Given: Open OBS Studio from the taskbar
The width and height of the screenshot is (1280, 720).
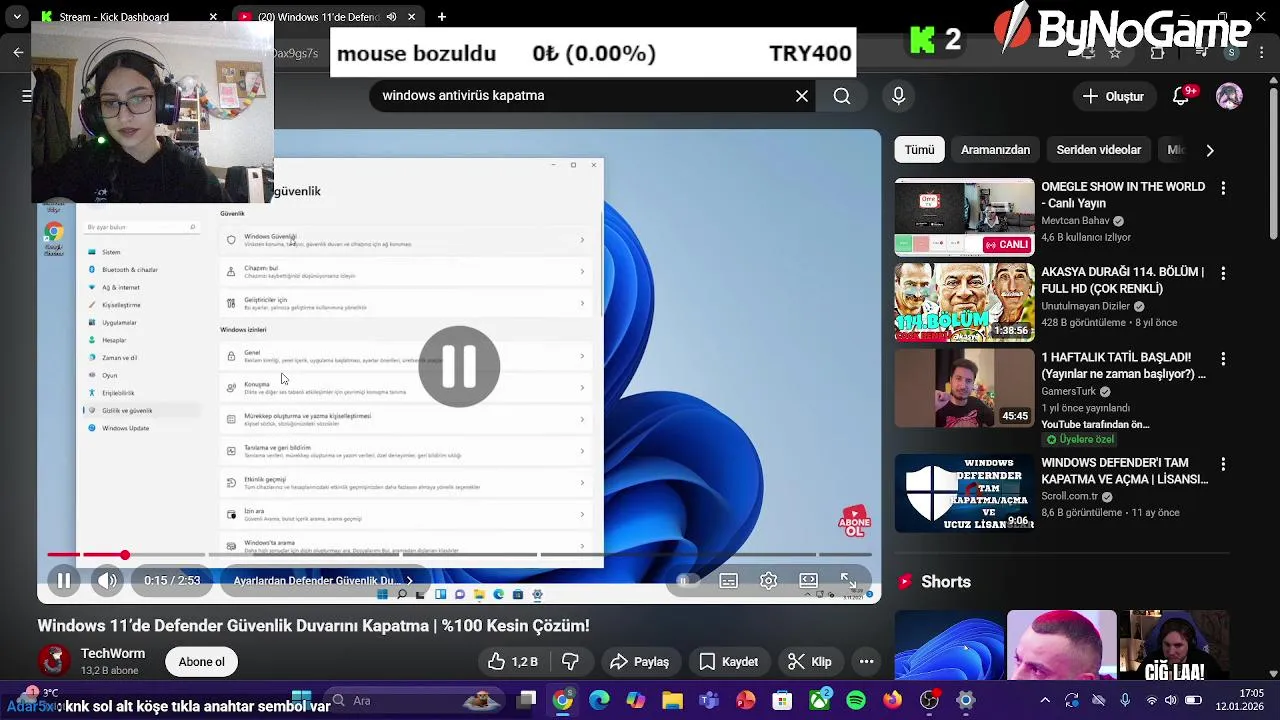Looking at the screenshot, I should click(x=929, y=700).
